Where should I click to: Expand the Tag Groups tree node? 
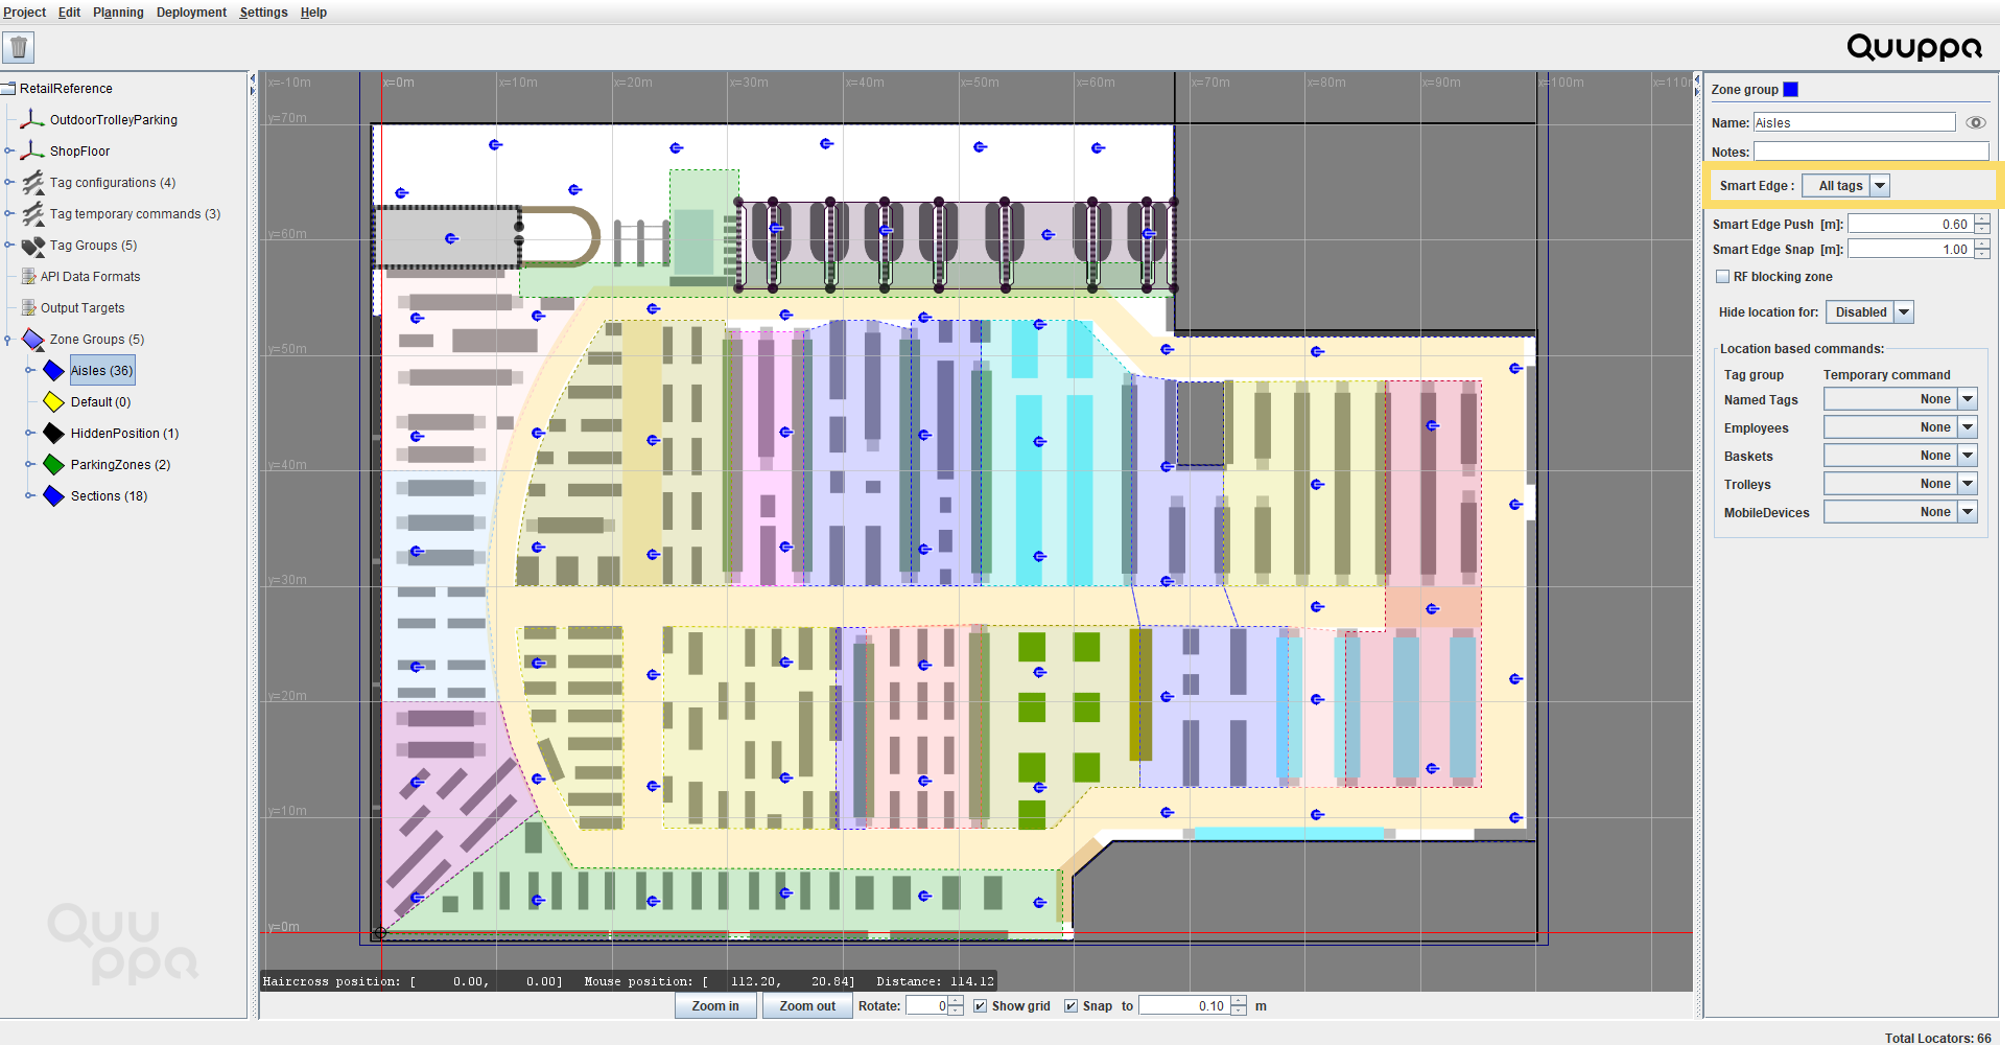[9, 245]
